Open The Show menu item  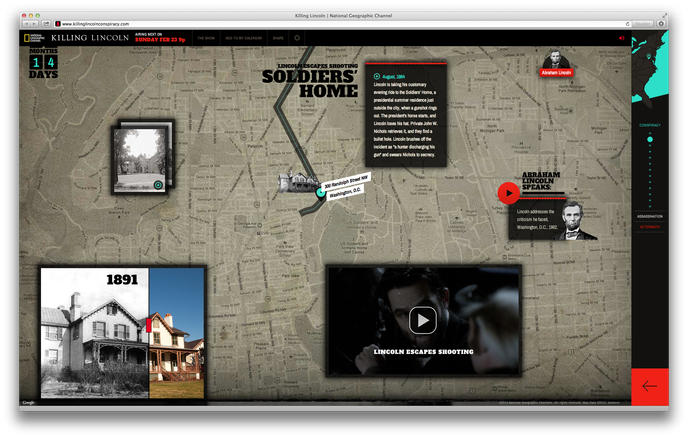pyautogui.click(x=206, y=38)
